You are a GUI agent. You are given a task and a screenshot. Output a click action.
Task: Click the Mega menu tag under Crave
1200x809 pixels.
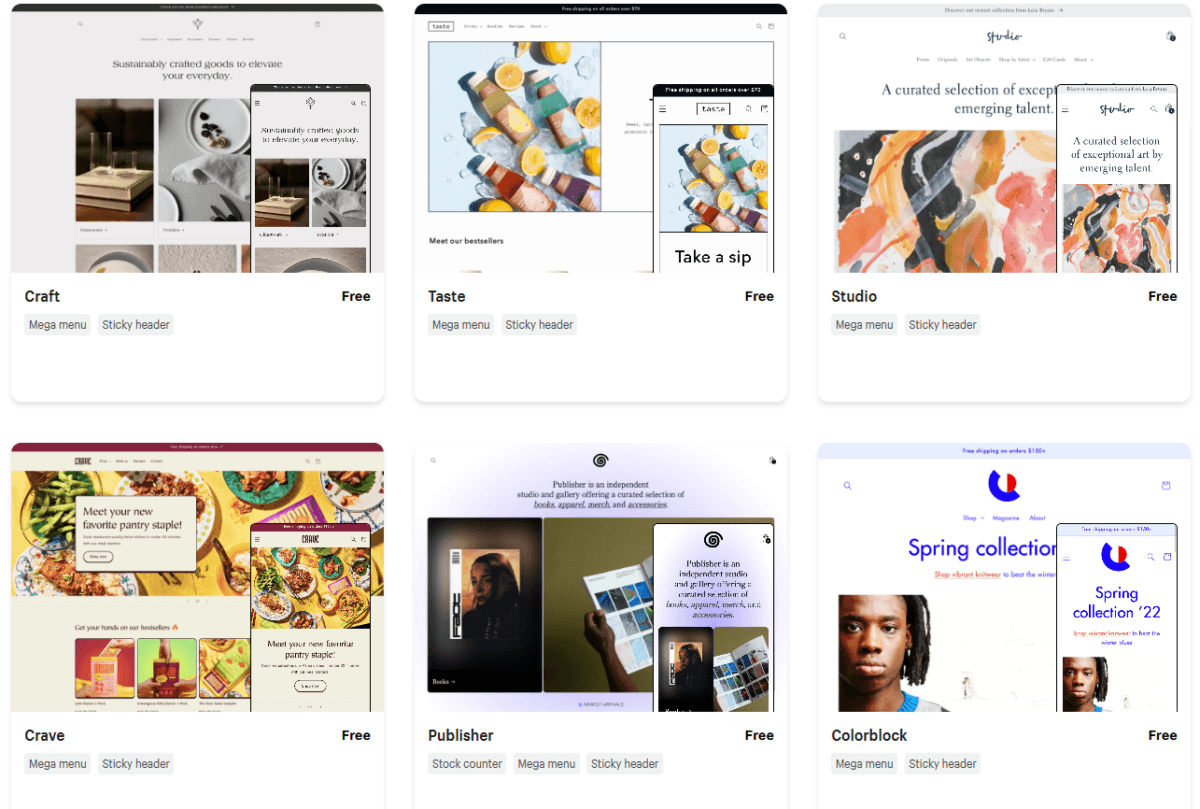[x=58, y=764]
